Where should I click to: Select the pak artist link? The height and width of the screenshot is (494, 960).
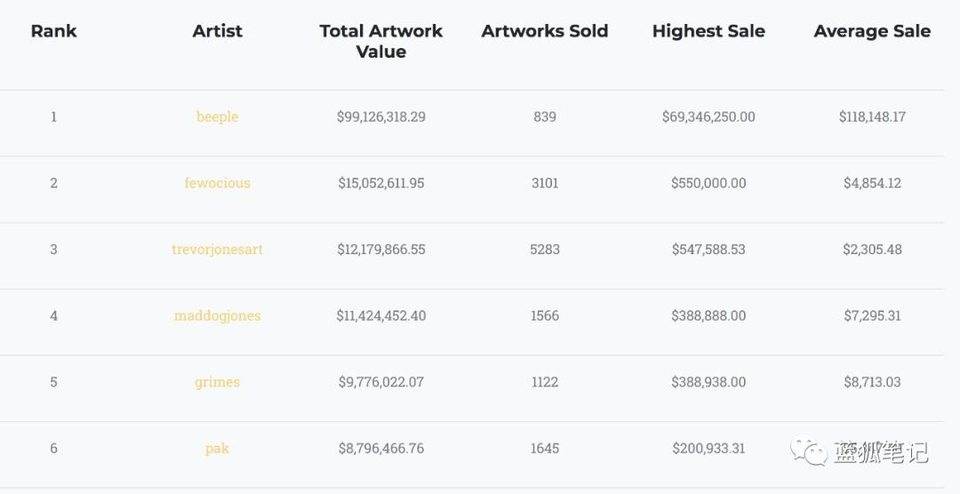(217, 448)
